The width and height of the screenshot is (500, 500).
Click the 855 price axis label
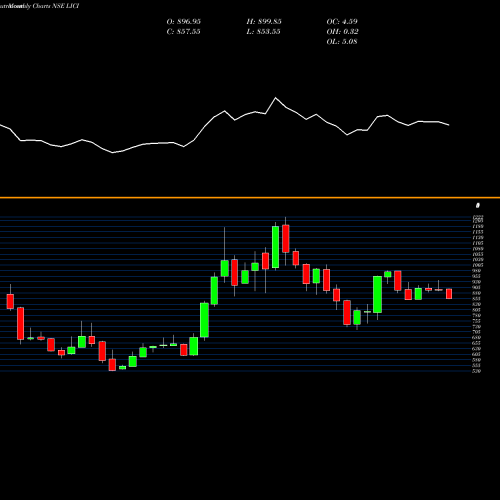(x=477, y=299)
